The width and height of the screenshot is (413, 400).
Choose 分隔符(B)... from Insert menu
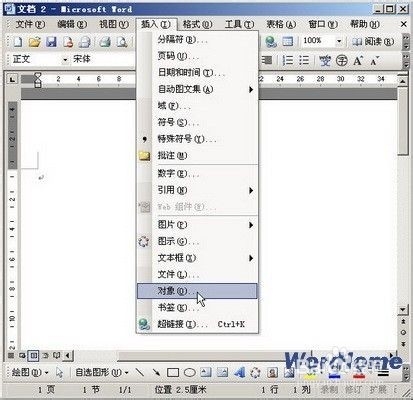[197, 40]
